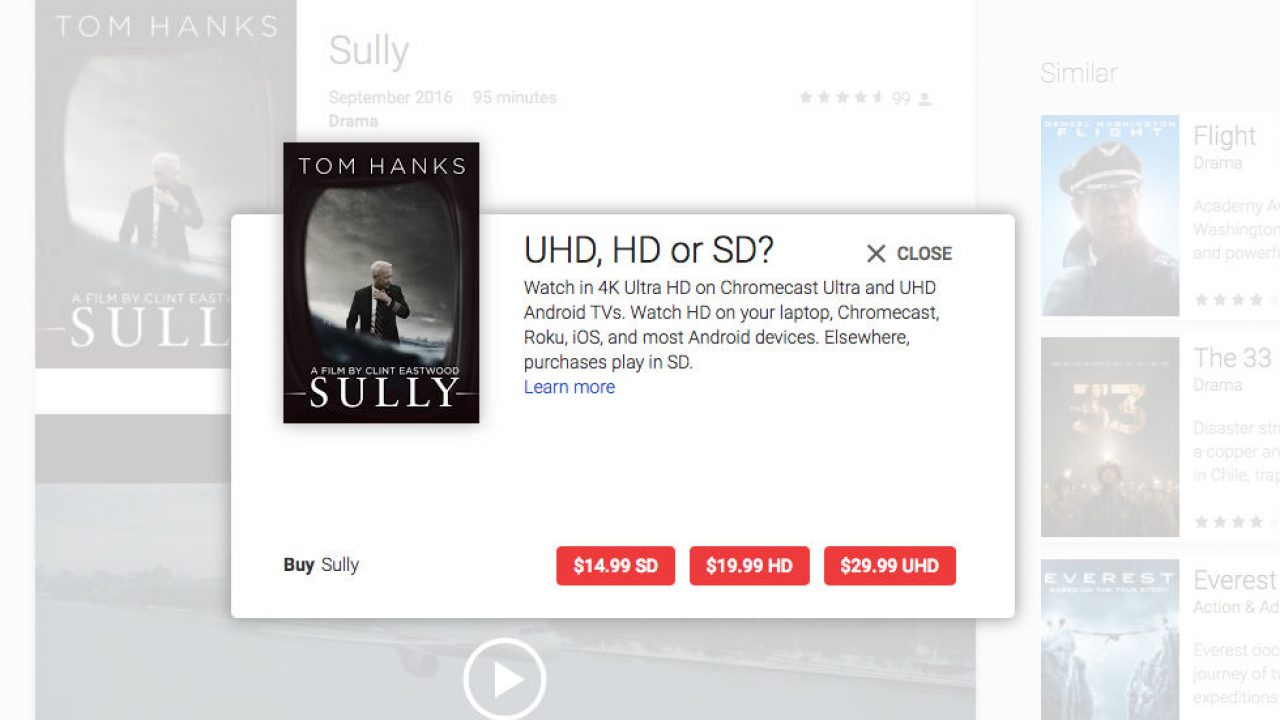Select the Everest title in Similar
Screen dimensions: 1280x720
pyautogui.click(x=1236, y=580)
